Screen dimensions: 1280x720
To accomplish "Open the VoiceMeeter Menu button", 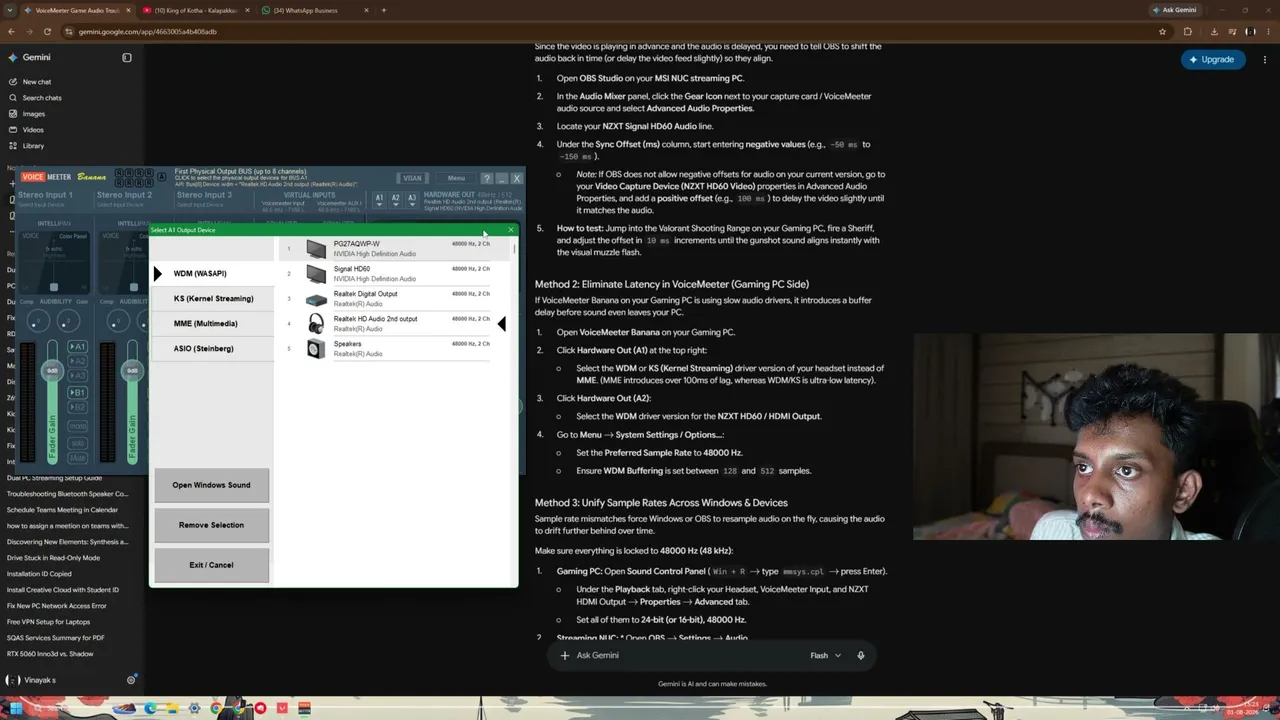I will 456,178.
